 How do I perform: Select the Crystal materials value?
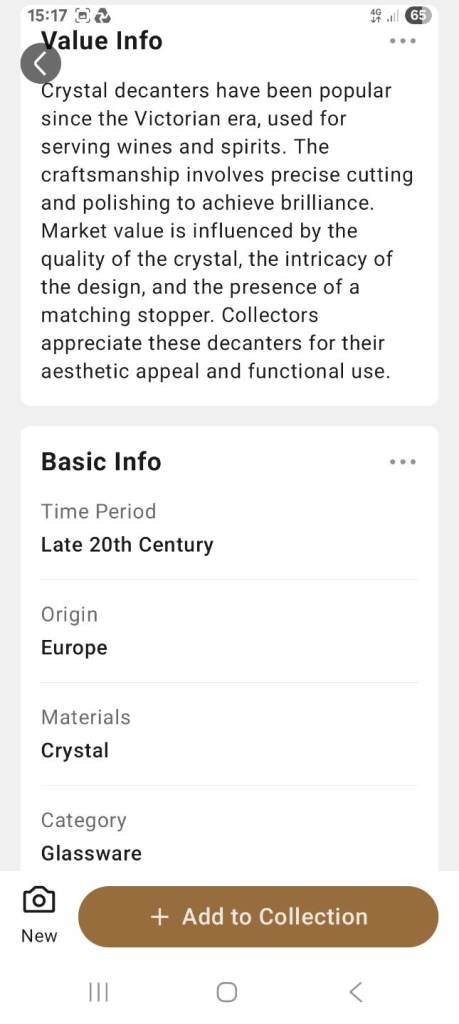click(75, 751)
